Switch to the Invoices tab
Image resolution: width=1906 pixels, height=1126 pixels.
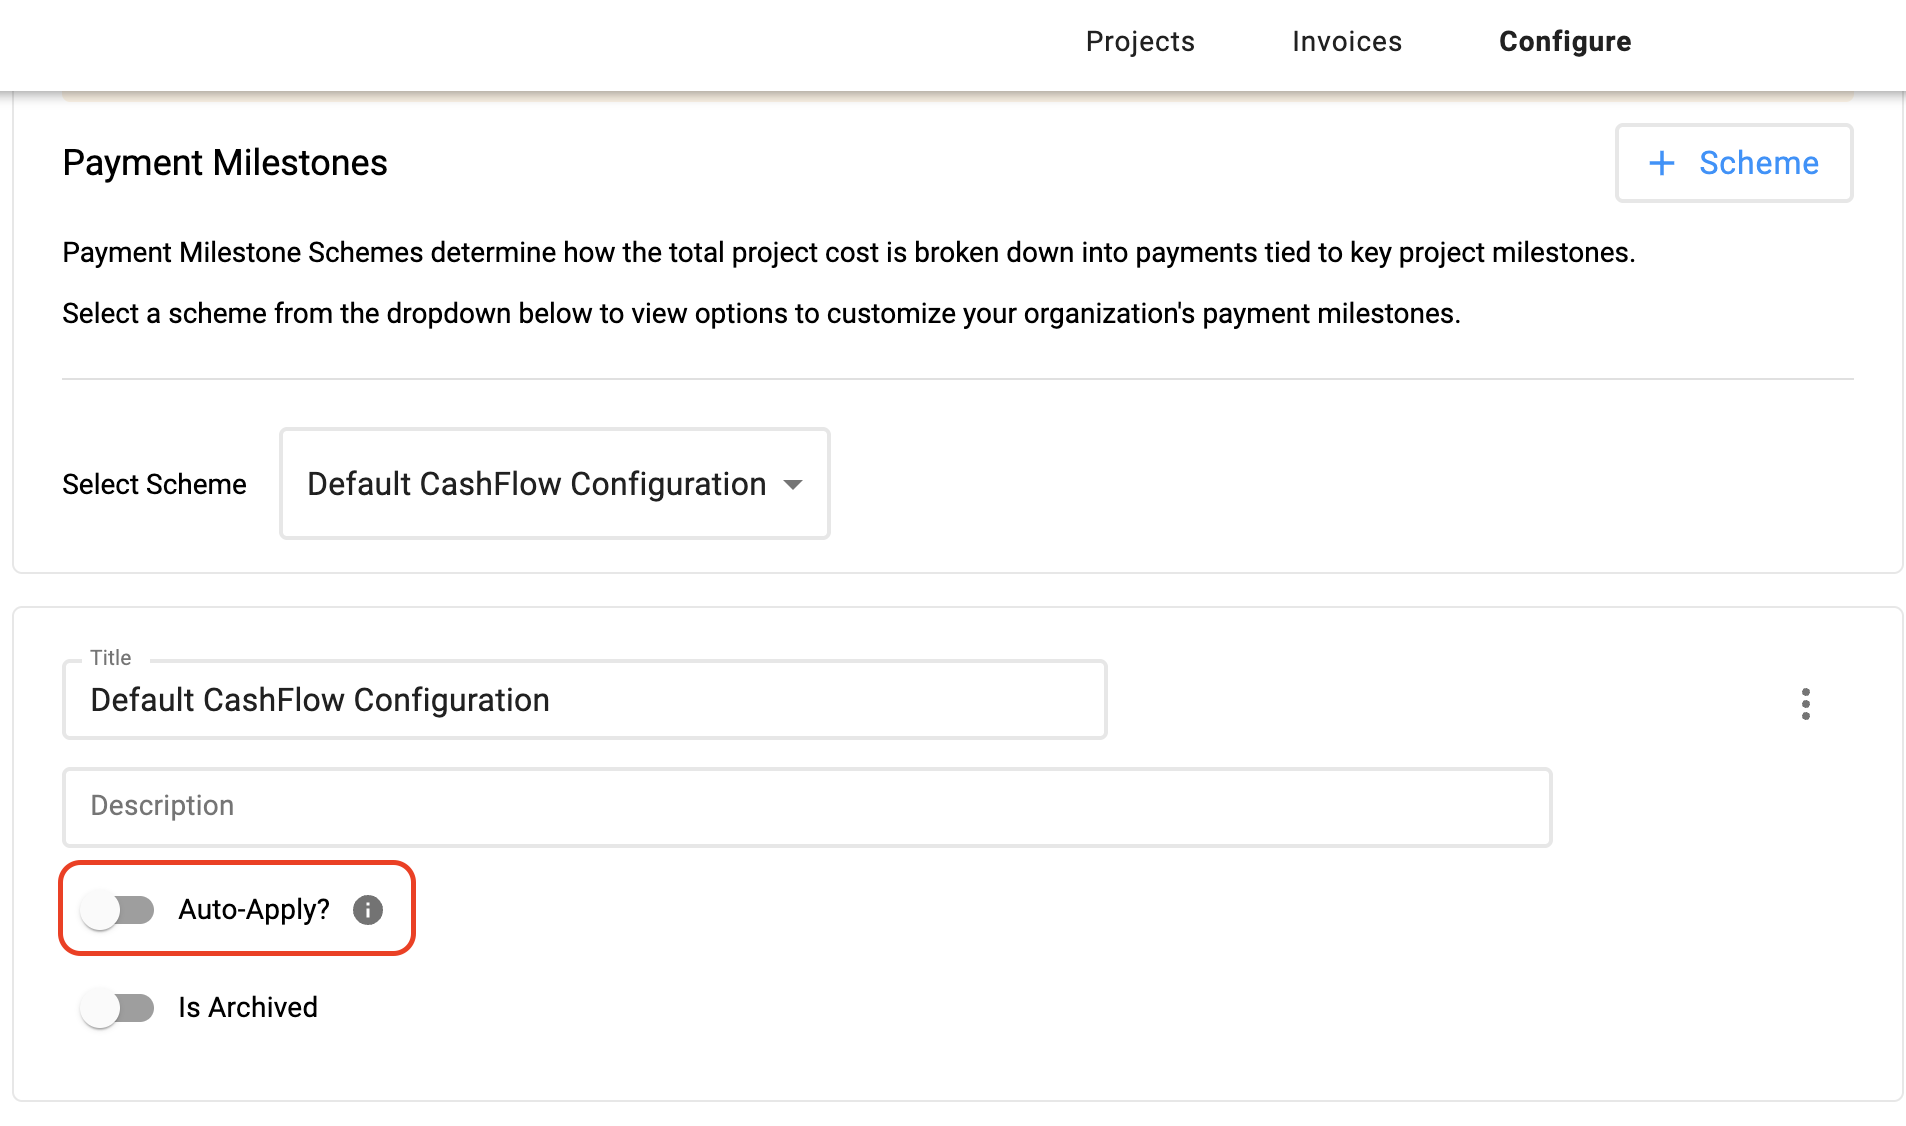[x=1345, y=42]
